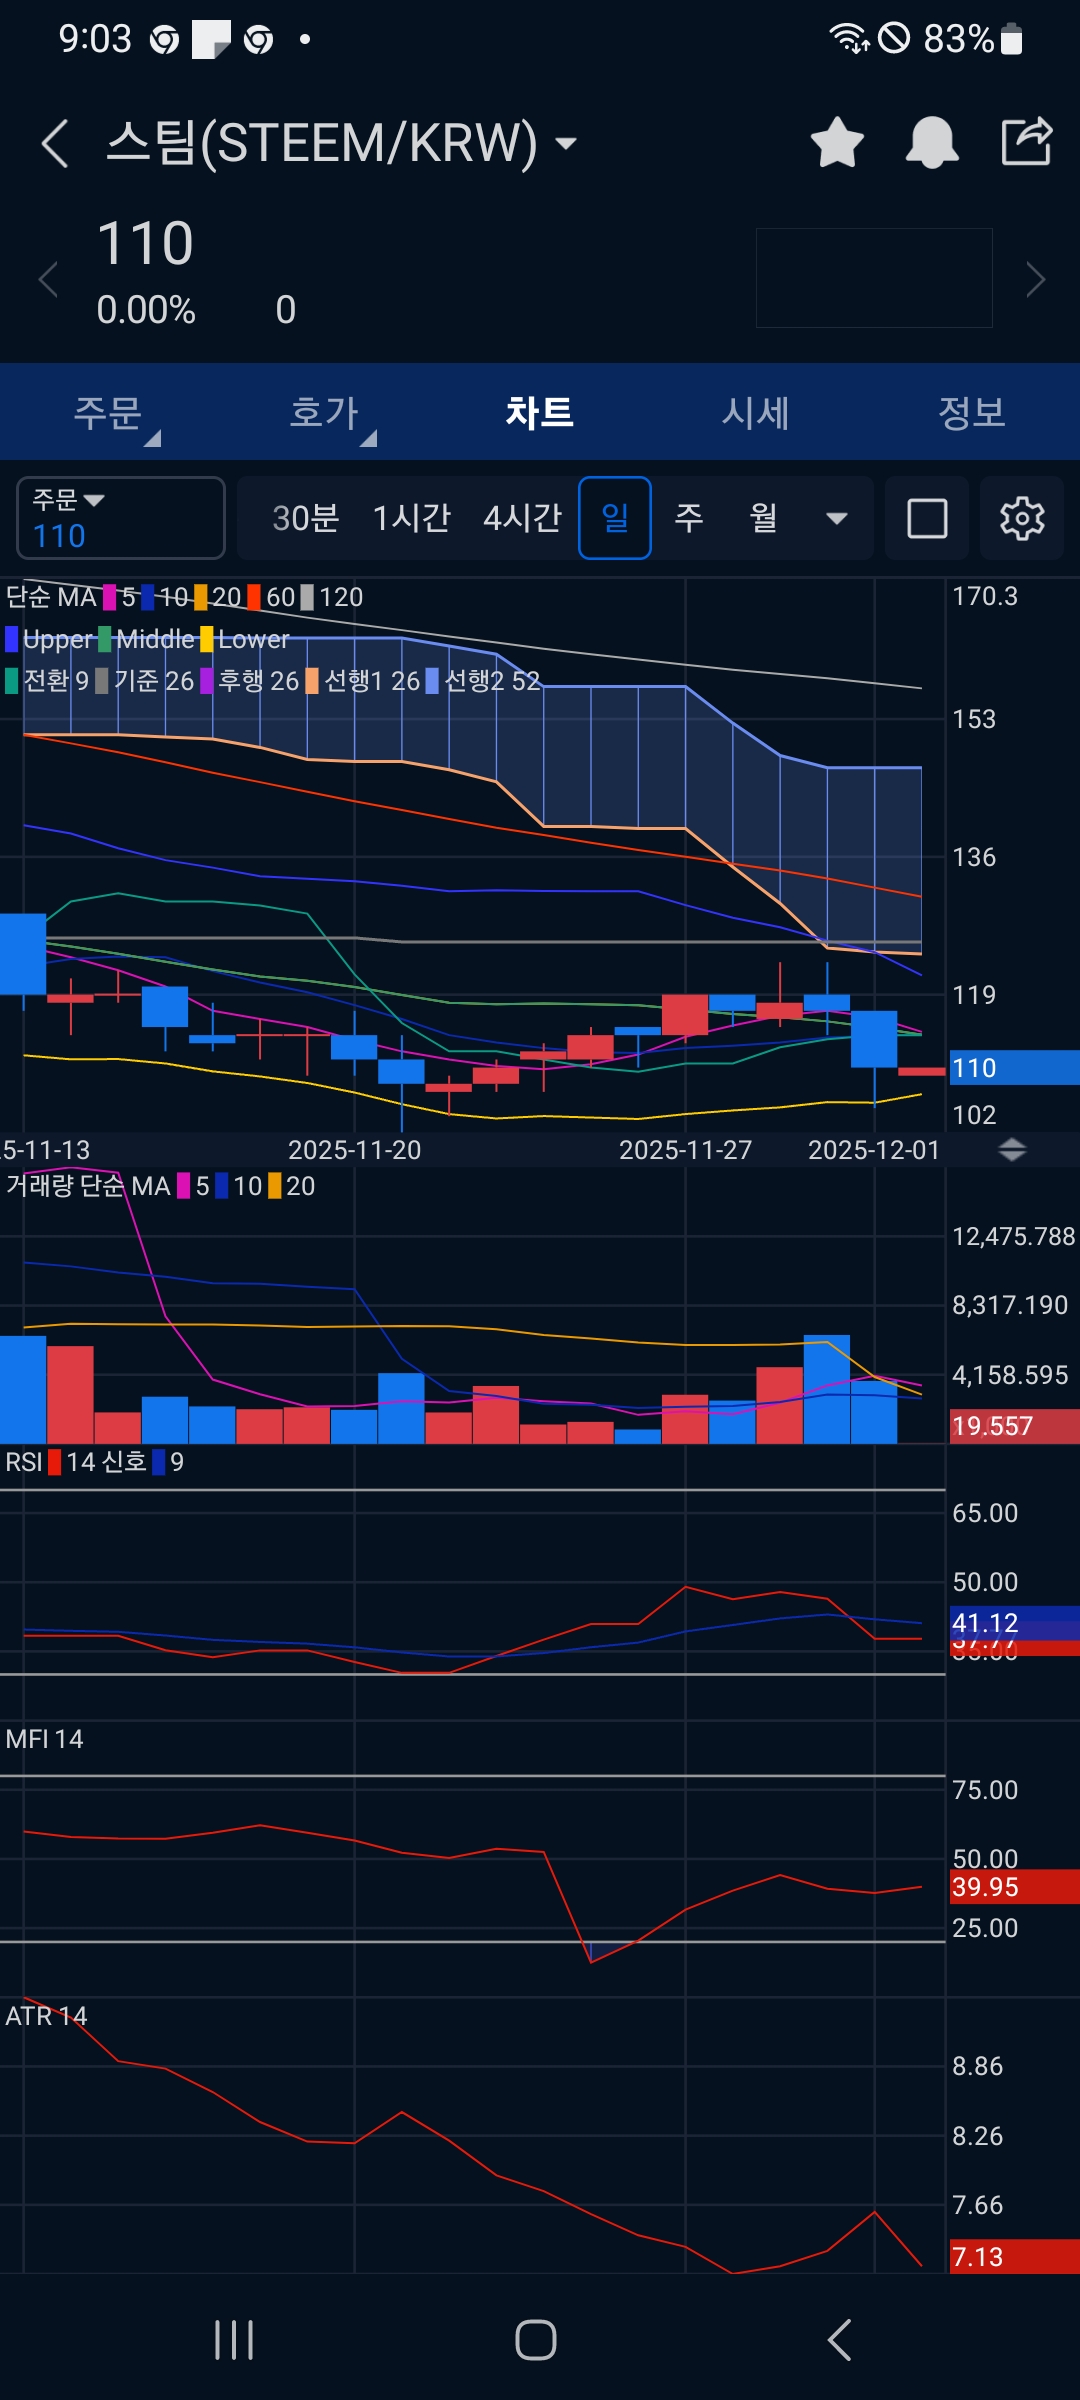Tap the MFI 14 indicator label

44,1739
